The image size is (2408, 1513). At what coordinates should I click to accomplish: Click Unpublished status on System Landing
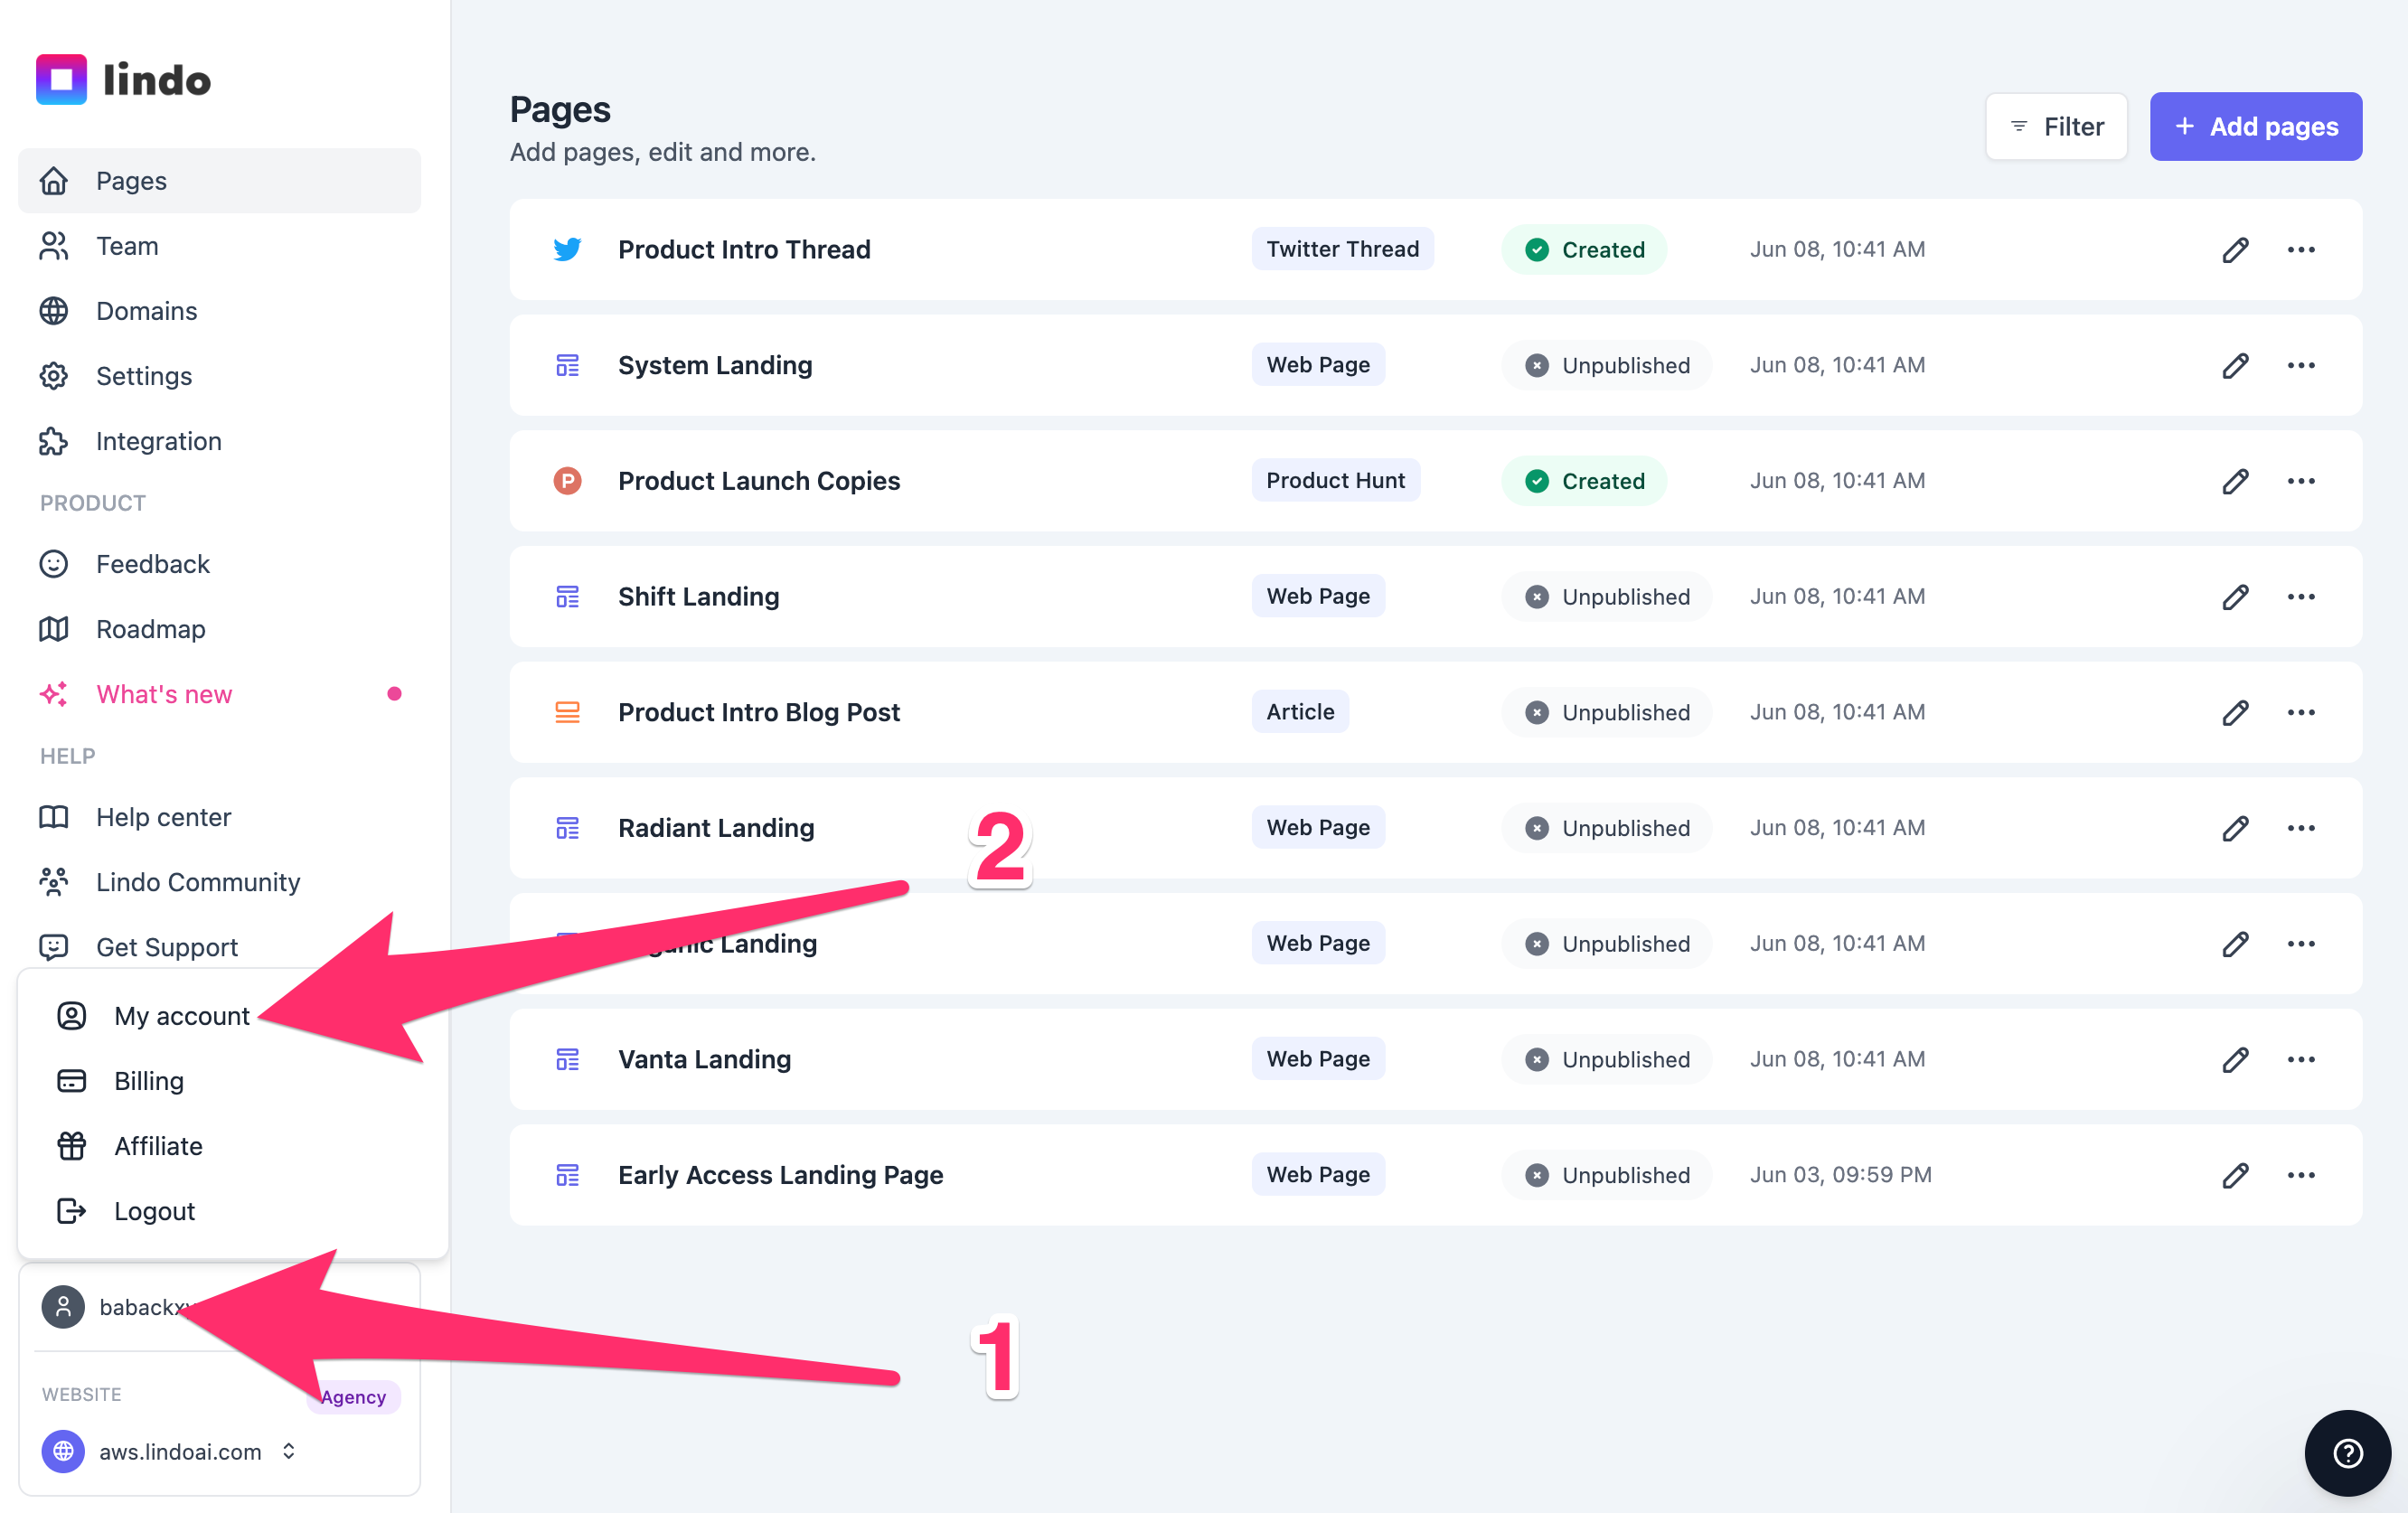coord(1607,366)
